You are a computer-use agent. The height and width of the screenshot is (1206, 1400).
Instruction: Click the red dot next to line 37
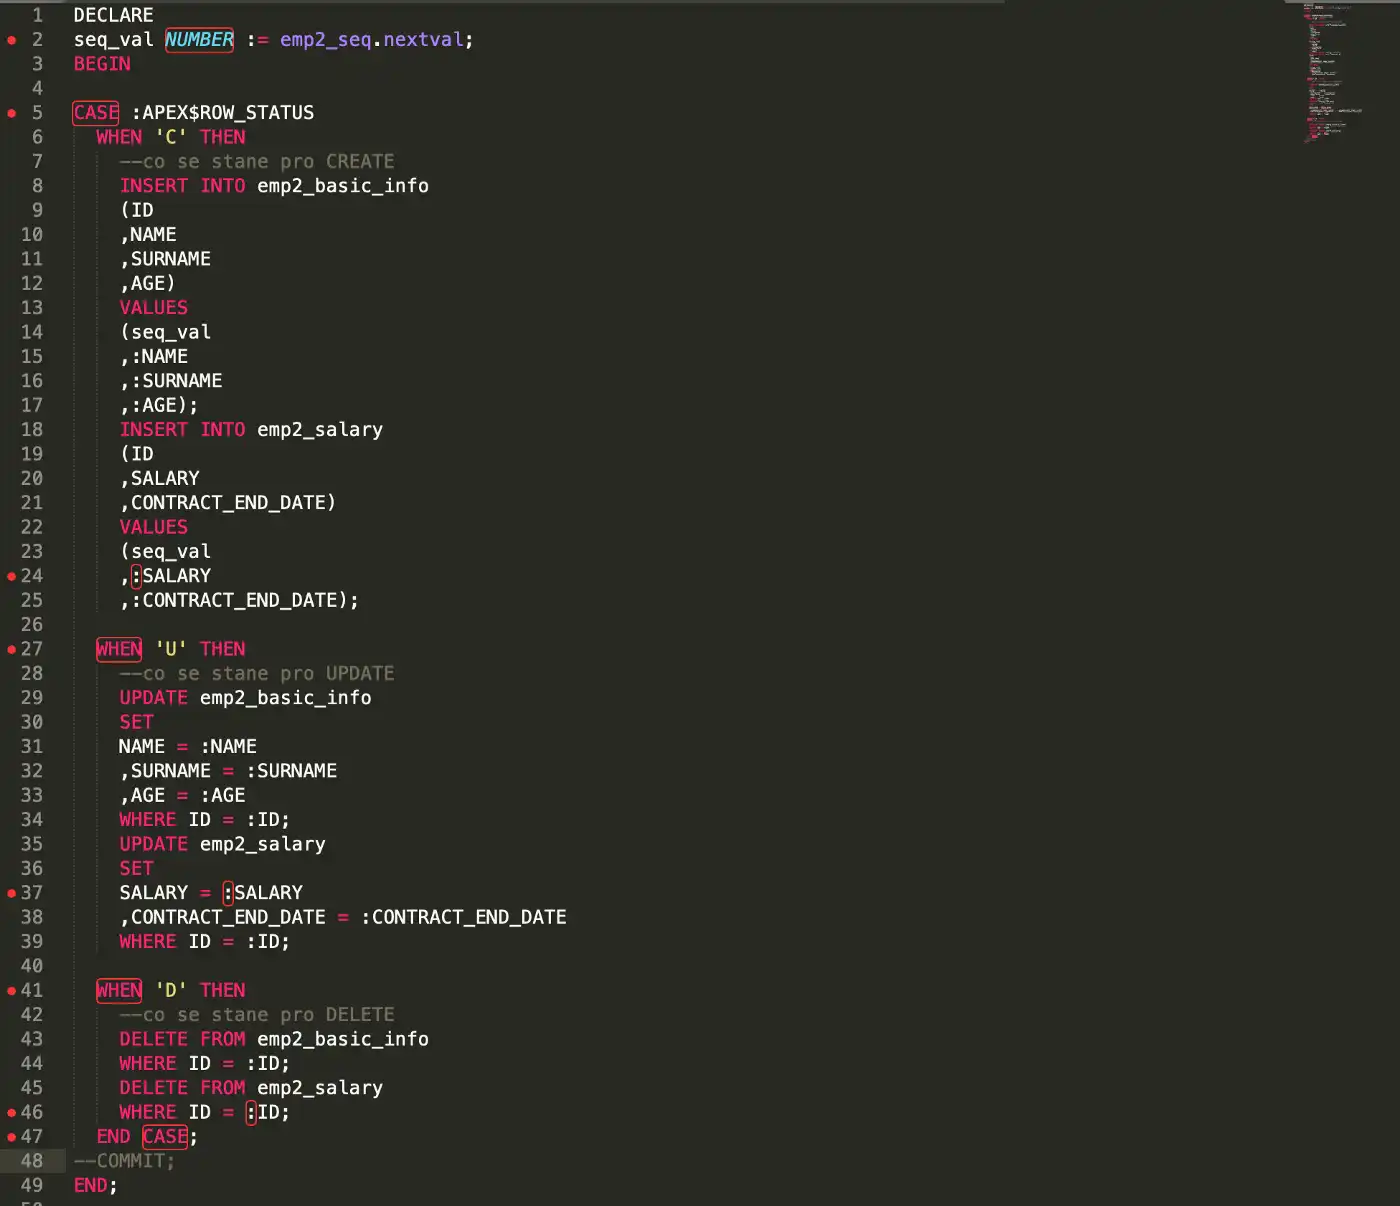pyautogui.click(x=12, y=893)
